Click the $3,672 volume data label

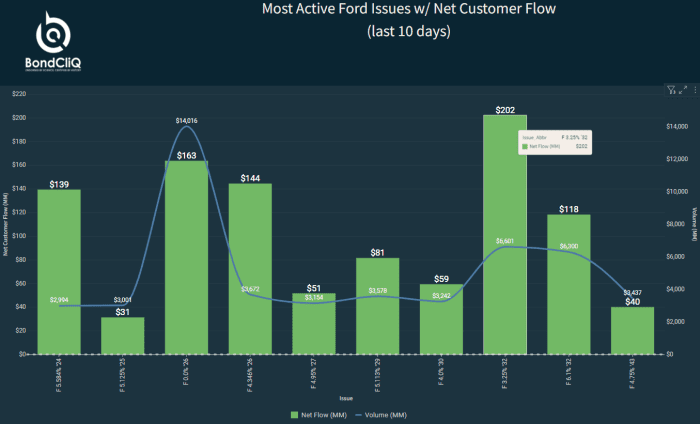(x=250, y=289)
